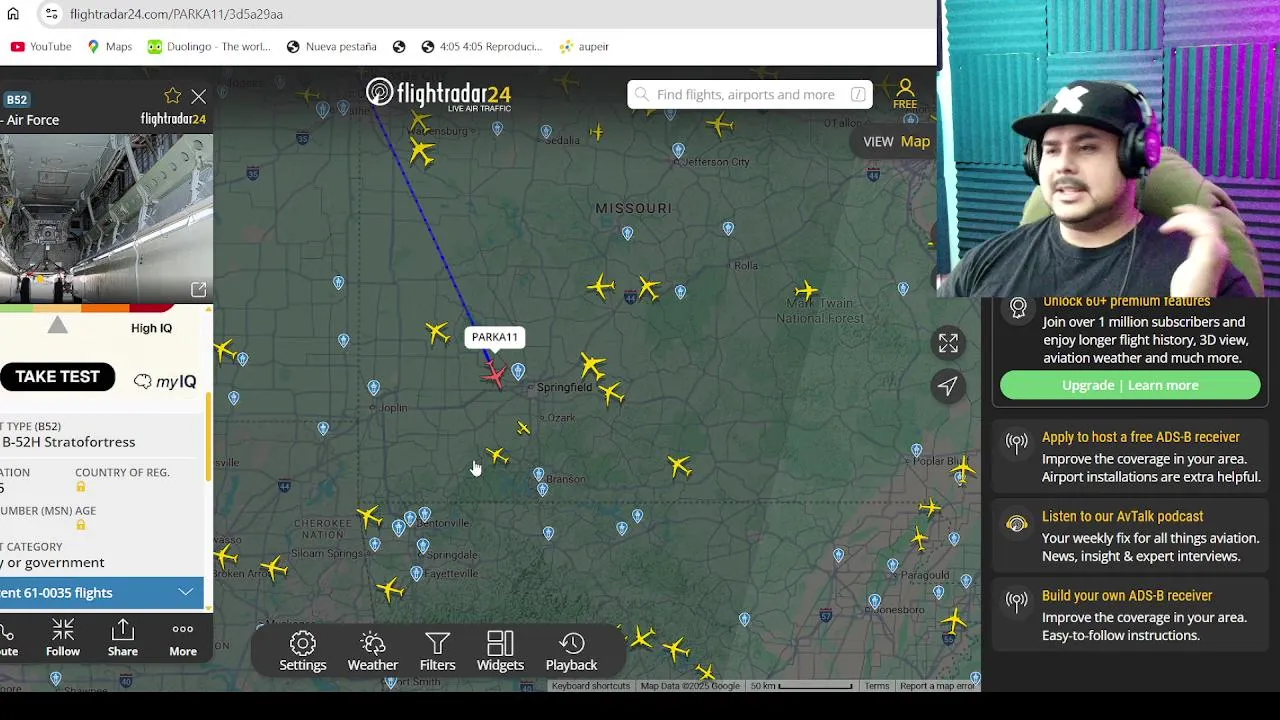The image size is (1280, 720).
Task: Open the More options icon
Action: [182, 638]
